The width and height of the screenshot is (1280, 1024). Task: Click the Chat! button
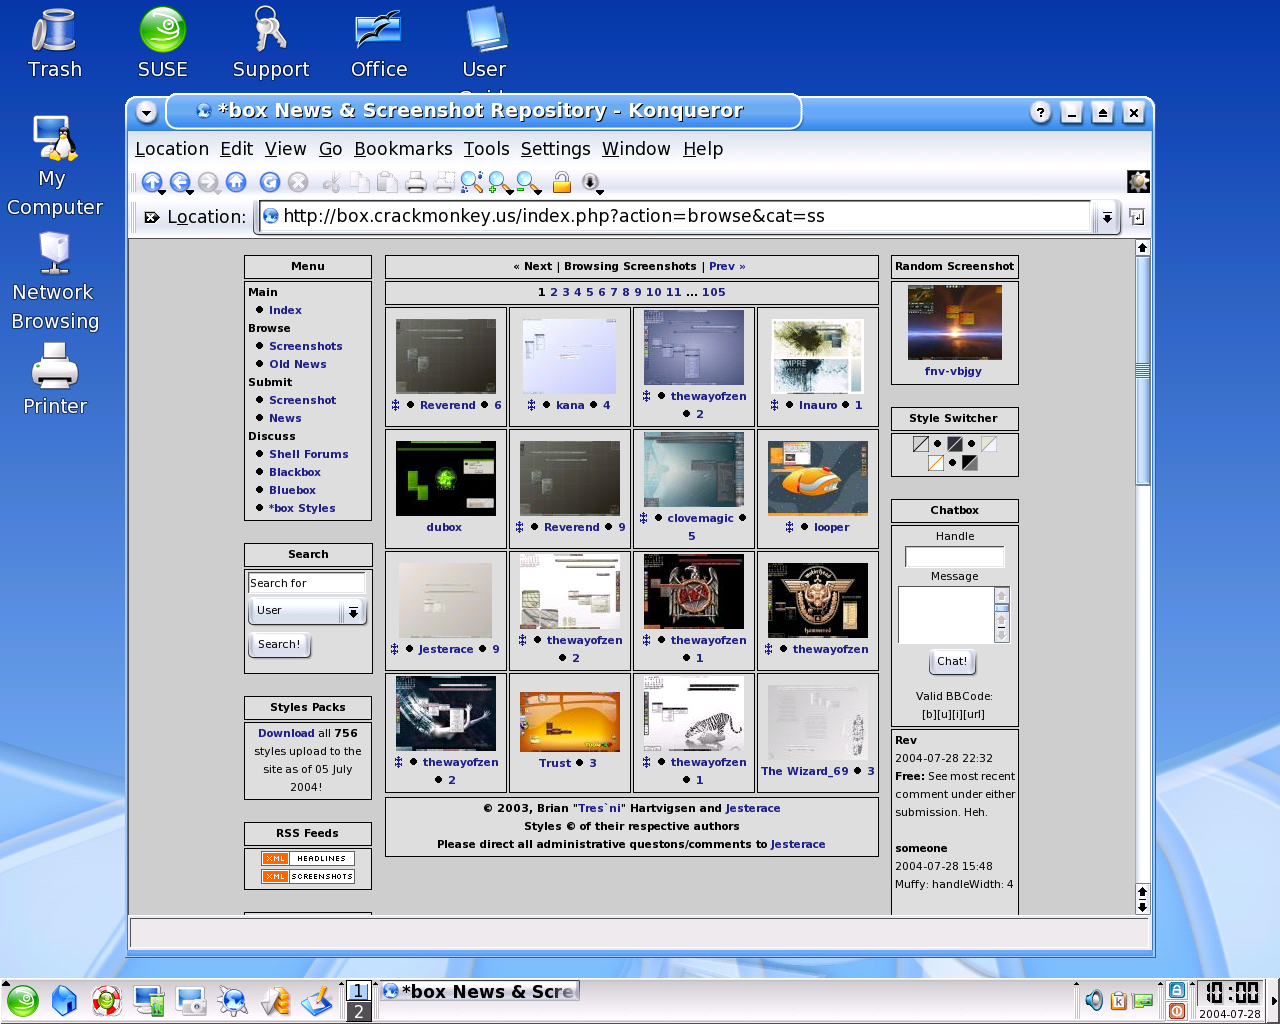(x=952, y=662)
